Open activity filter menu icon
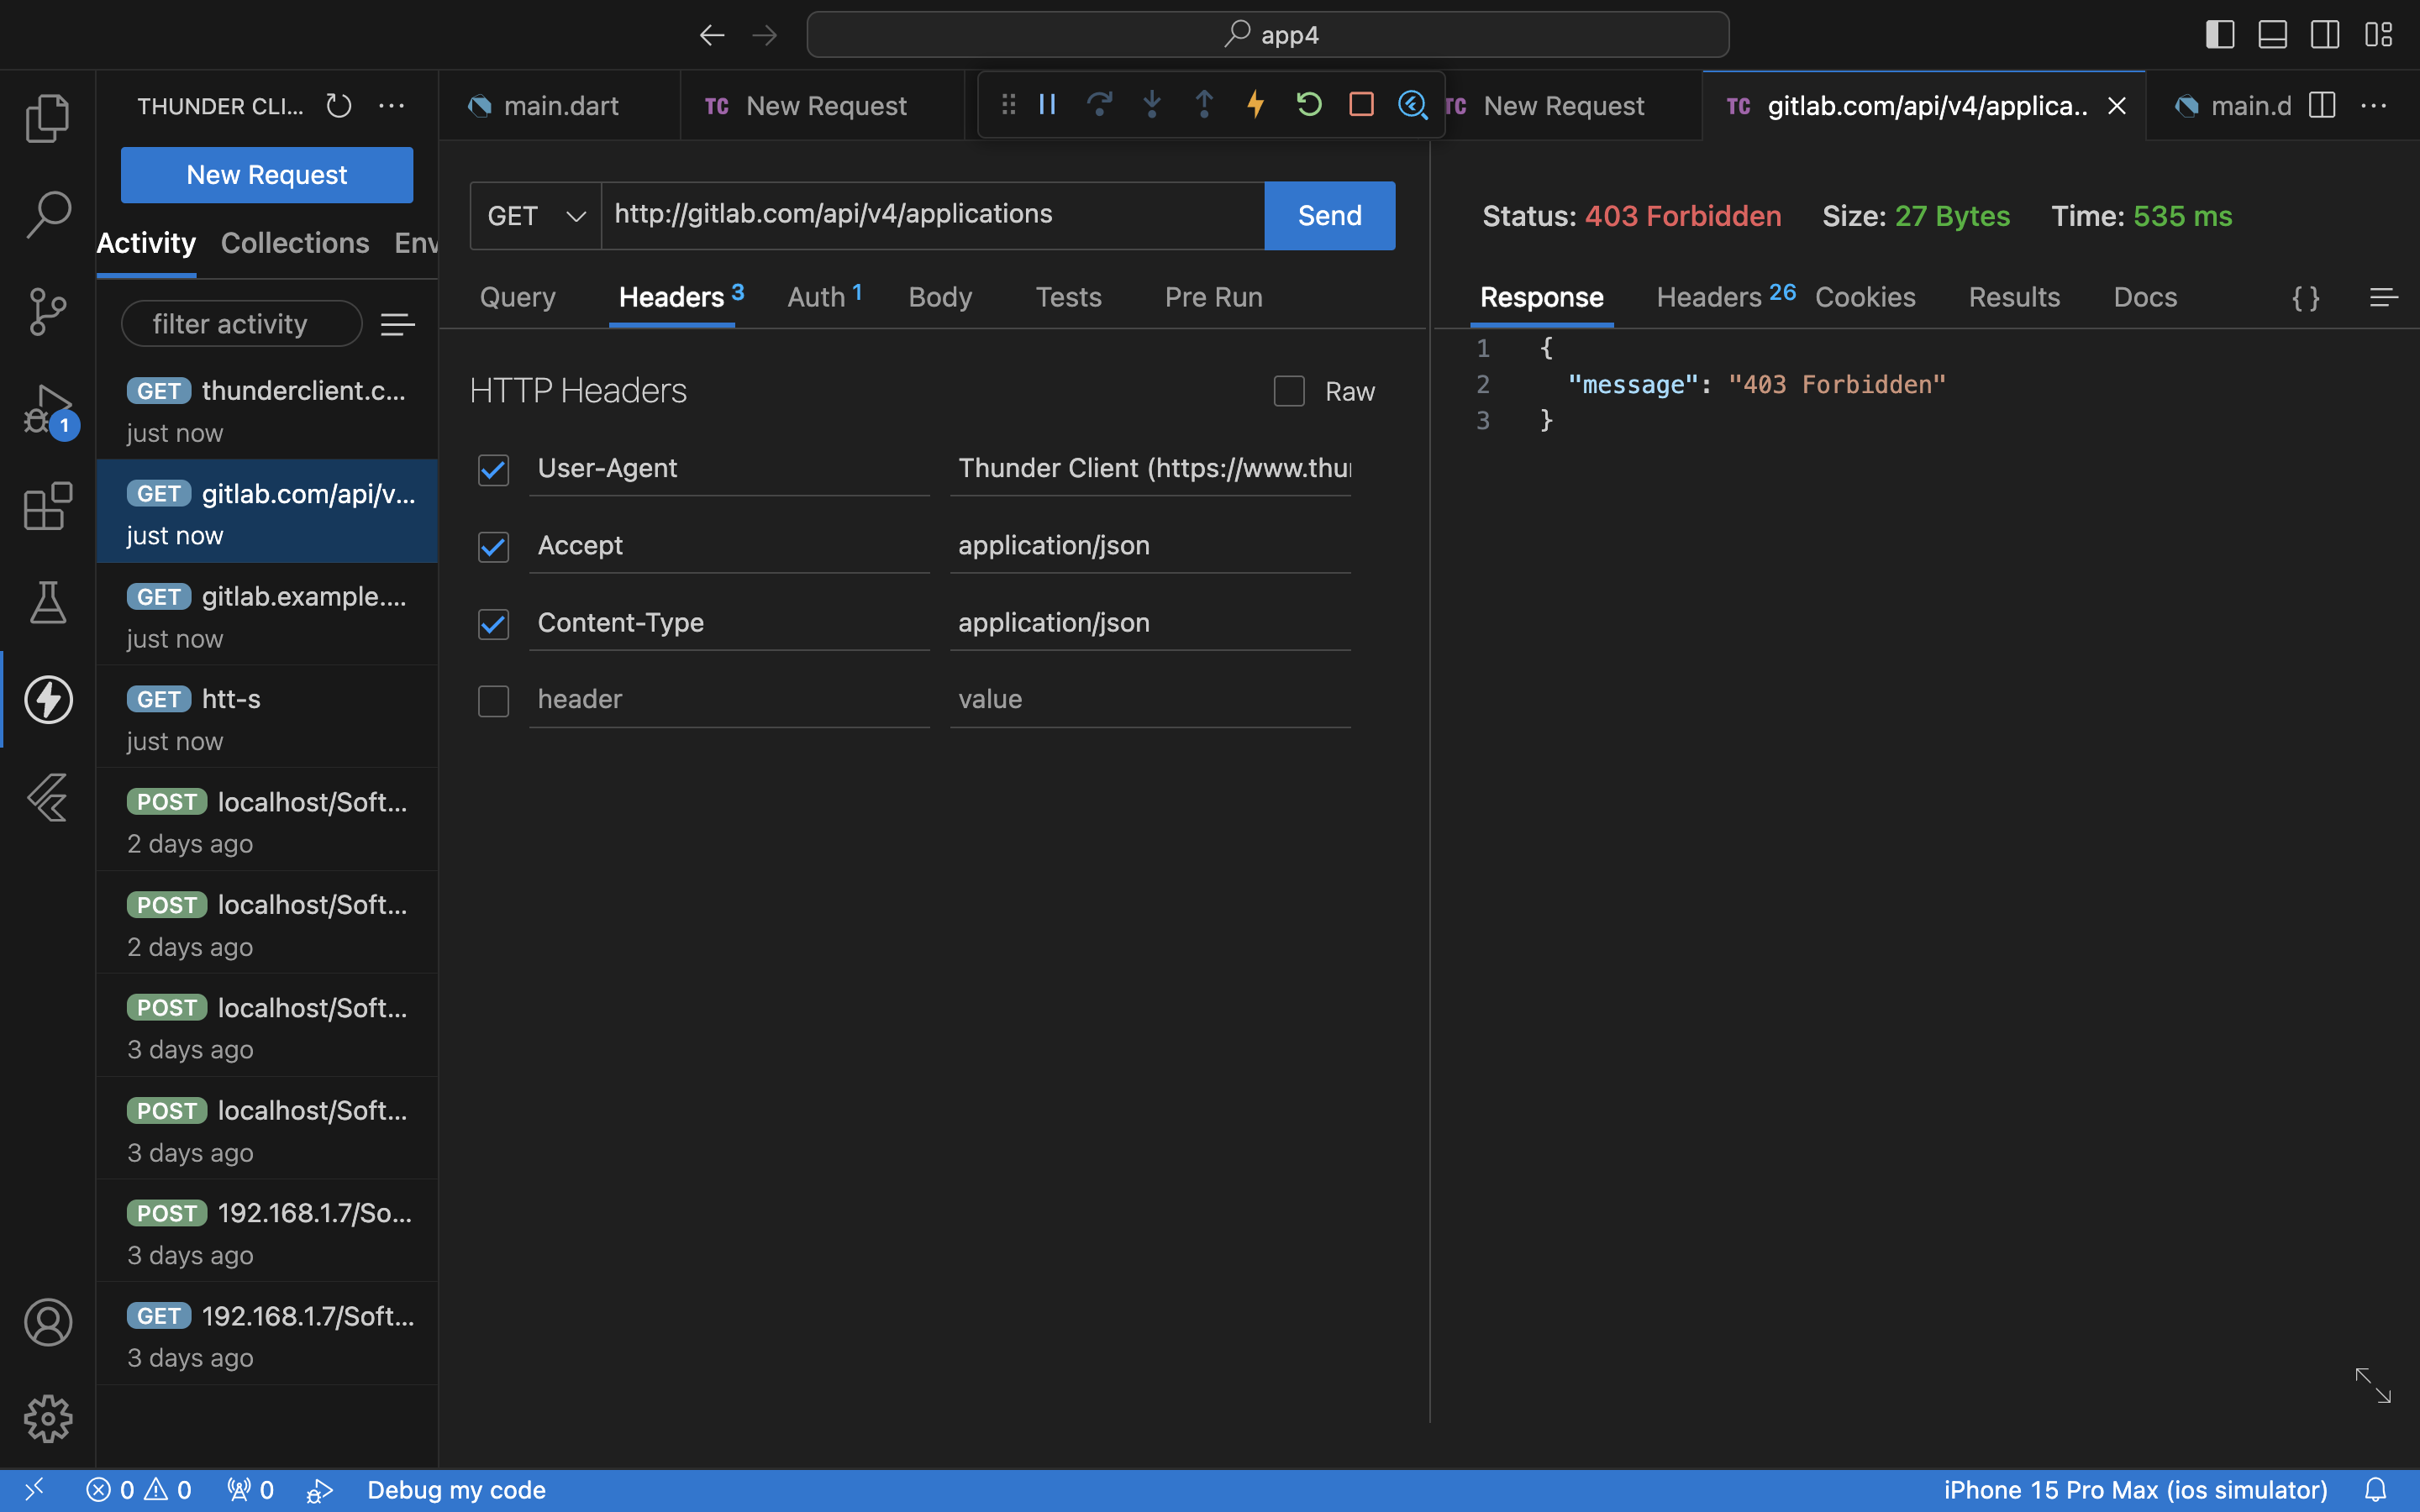The width and height of the screenshot is (2420, 1512). tap(397, 324)
